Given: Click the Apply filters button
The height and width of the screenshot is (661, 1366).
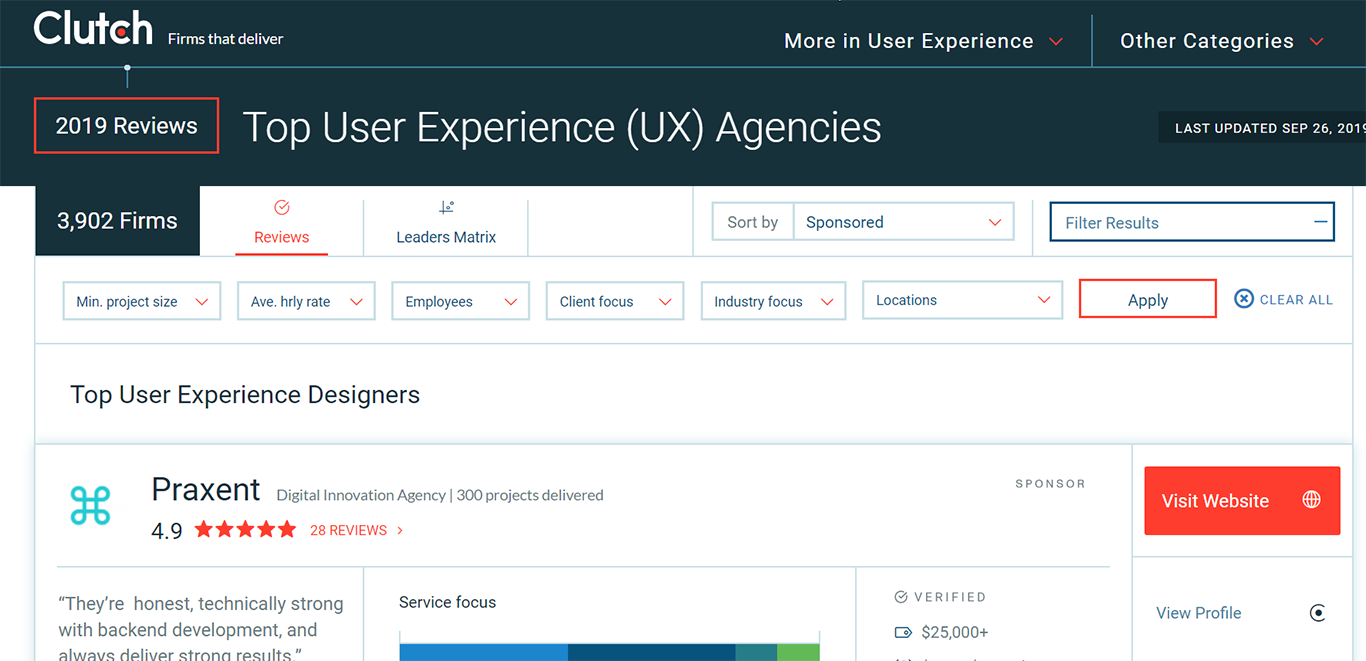Looking at the screenshot, I should [1148, 299].
